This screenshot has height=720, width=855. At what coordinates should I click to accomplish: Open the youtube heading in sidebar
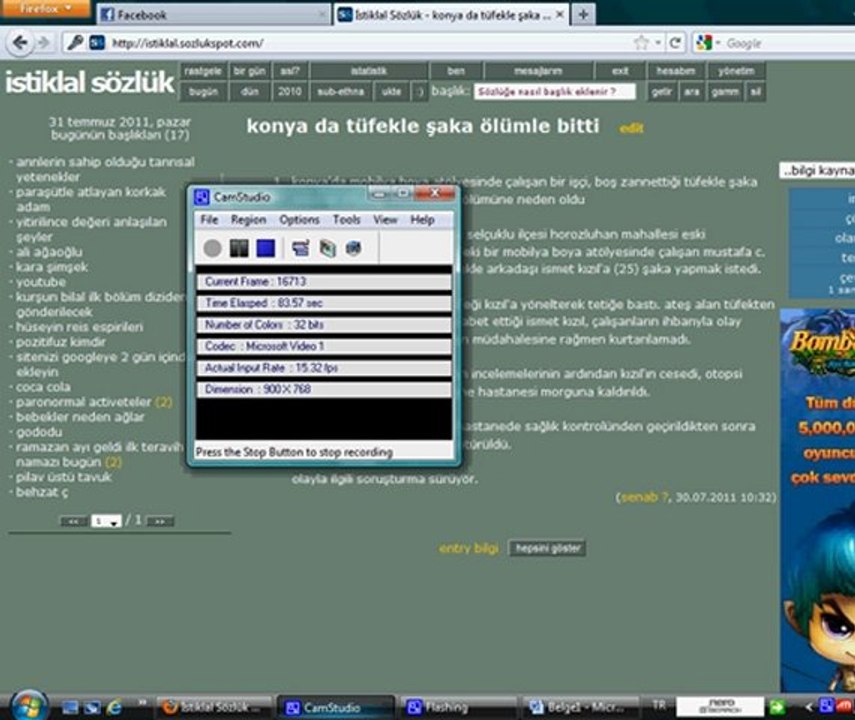pyautogui.click(x=41, y=282)
